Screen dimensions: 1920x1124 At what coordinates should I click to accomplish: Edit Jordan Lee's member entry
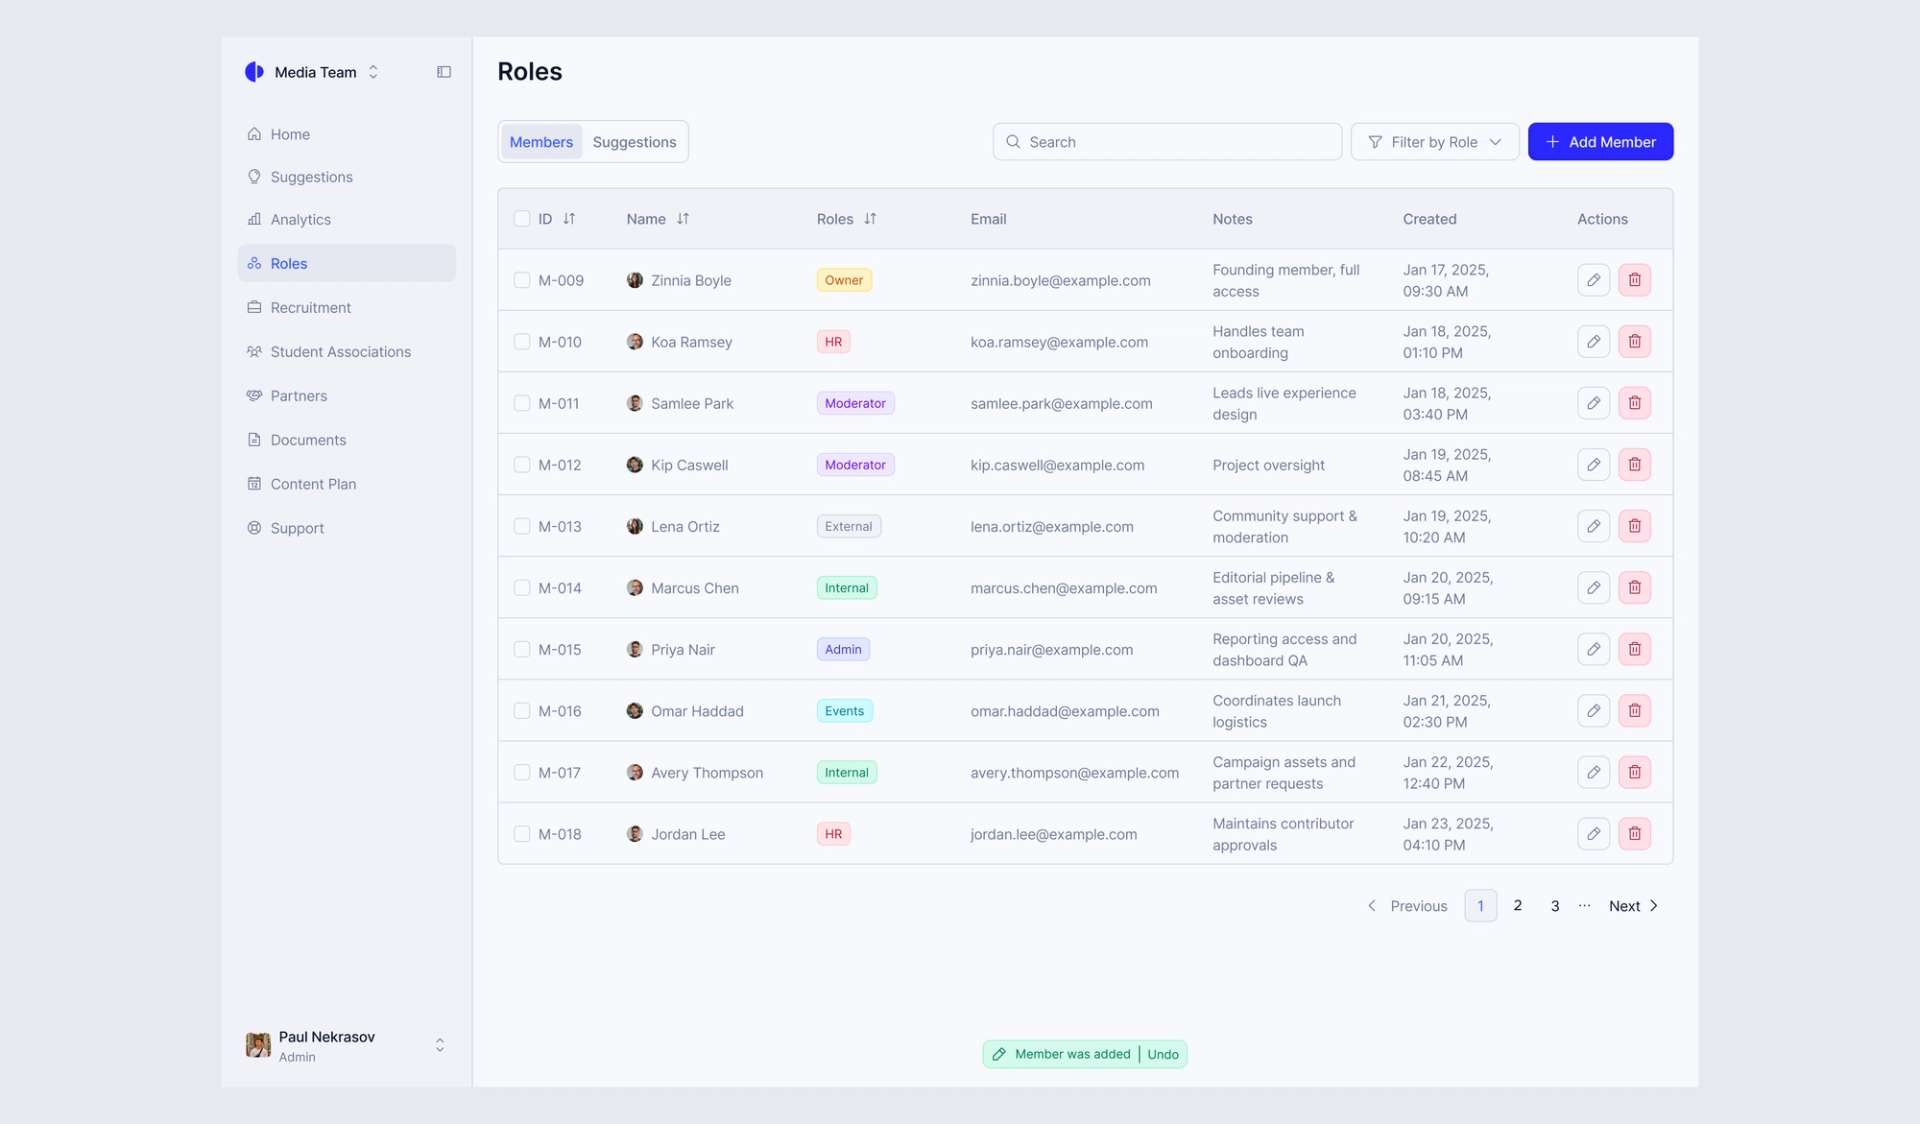[1593, 834]
